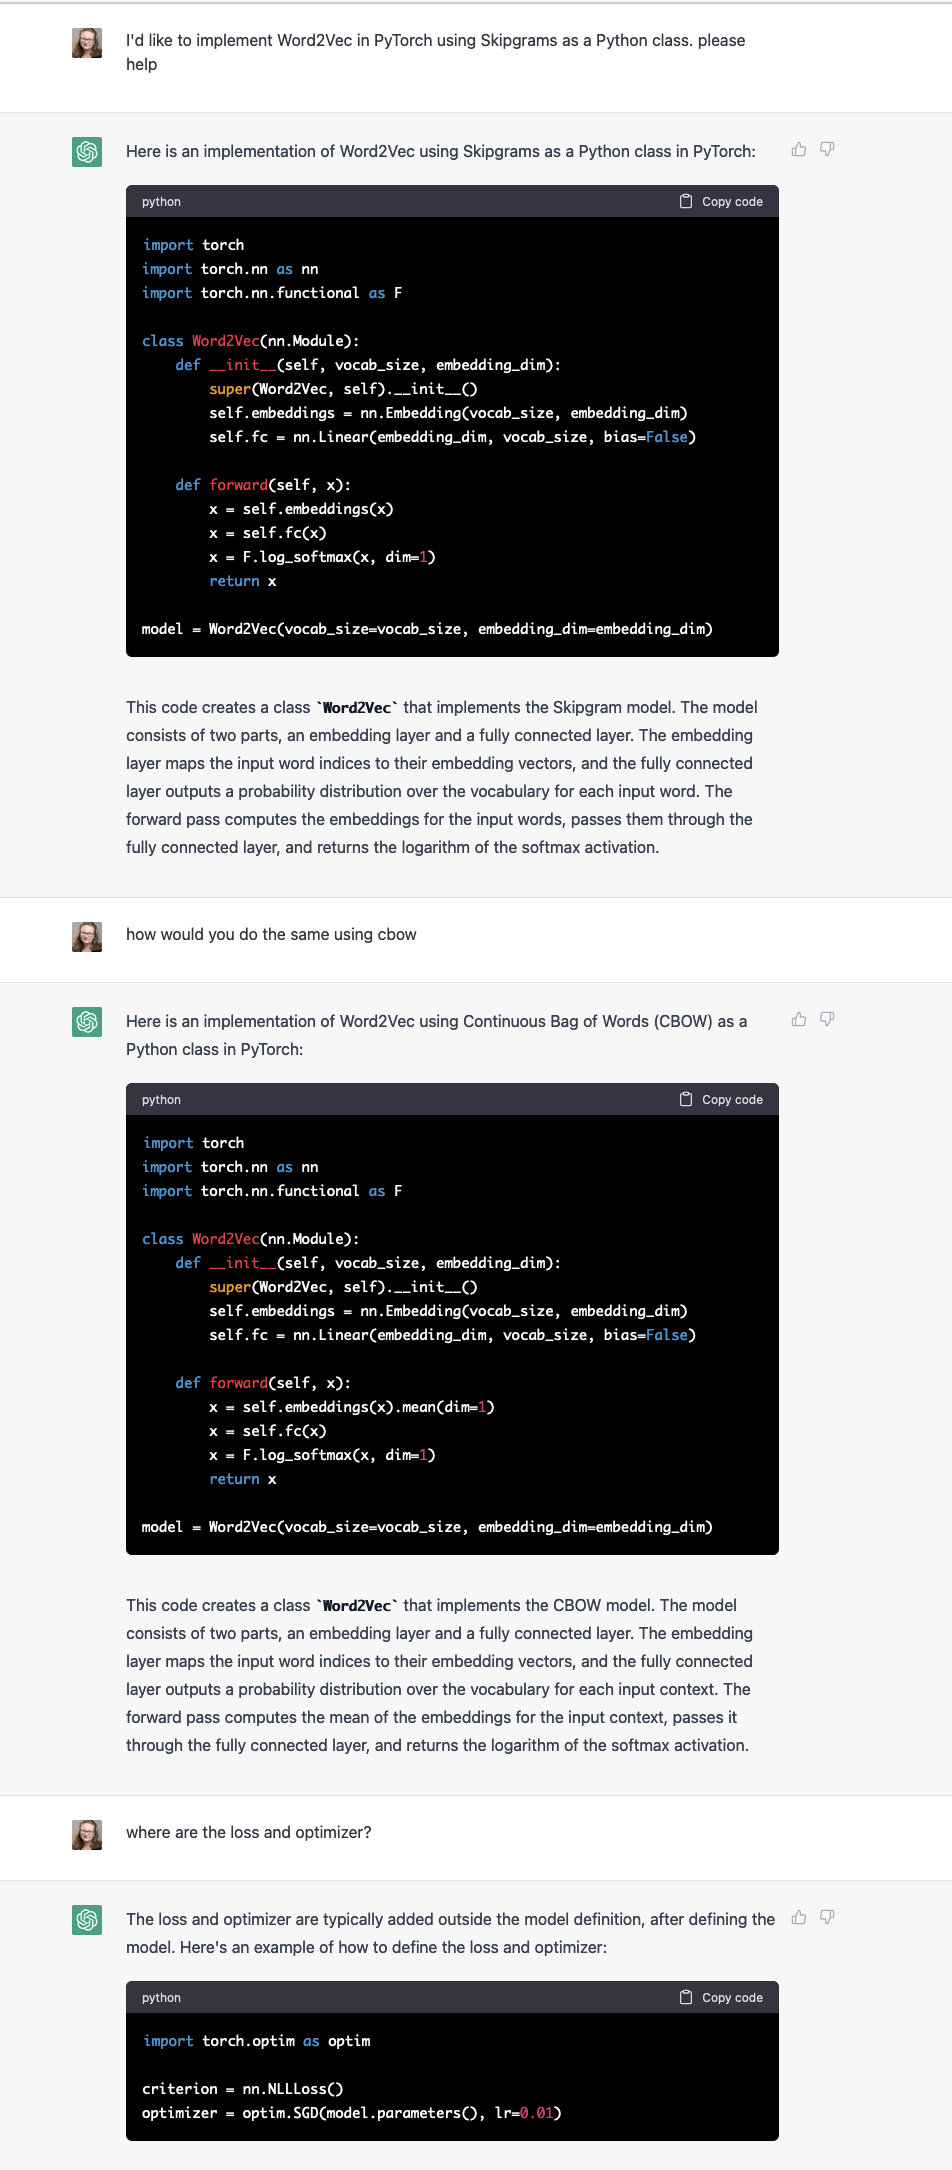Click the python label on optimizer code block
This screenshot has width=952, height=2170.
pyautogui.click(x=161, y=1997)
